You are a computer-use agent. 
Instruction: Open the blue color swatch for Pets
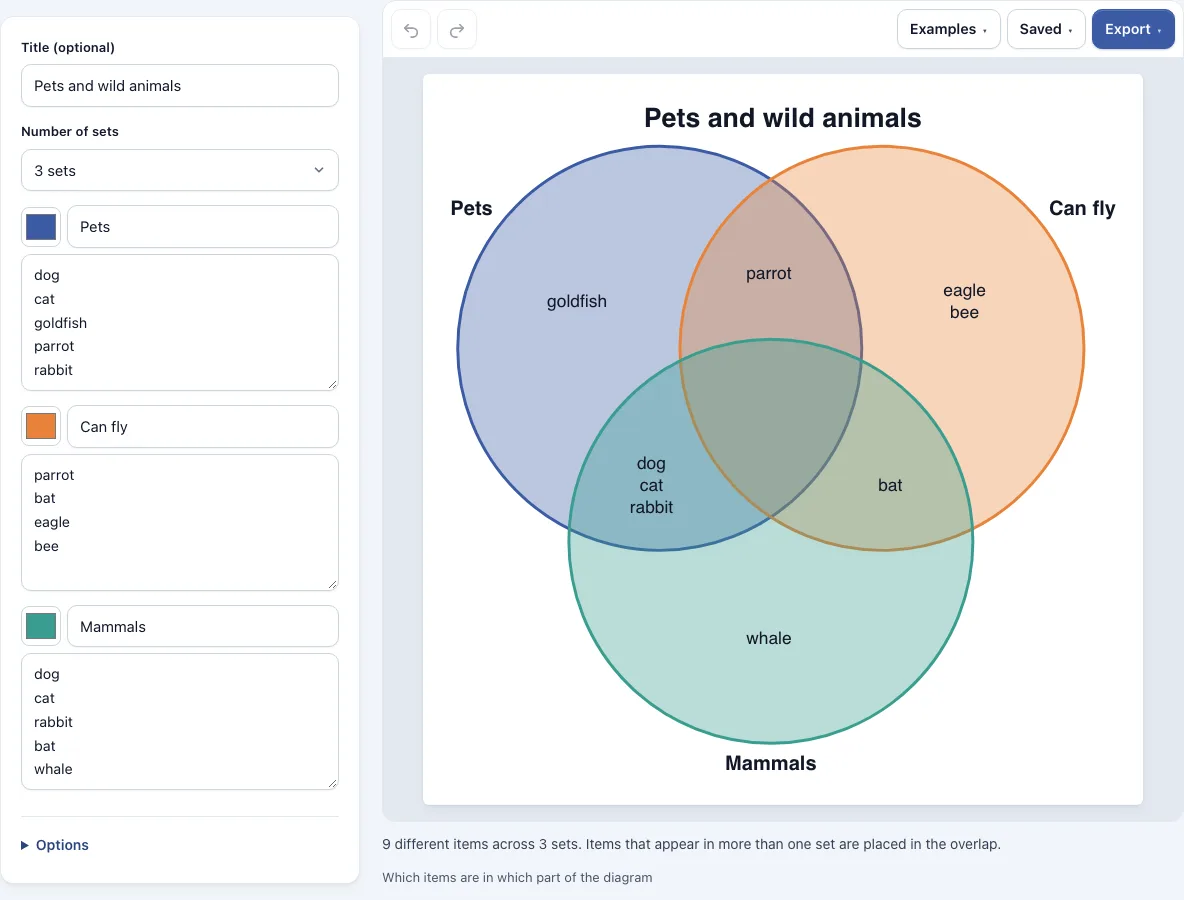pos(41,227)
